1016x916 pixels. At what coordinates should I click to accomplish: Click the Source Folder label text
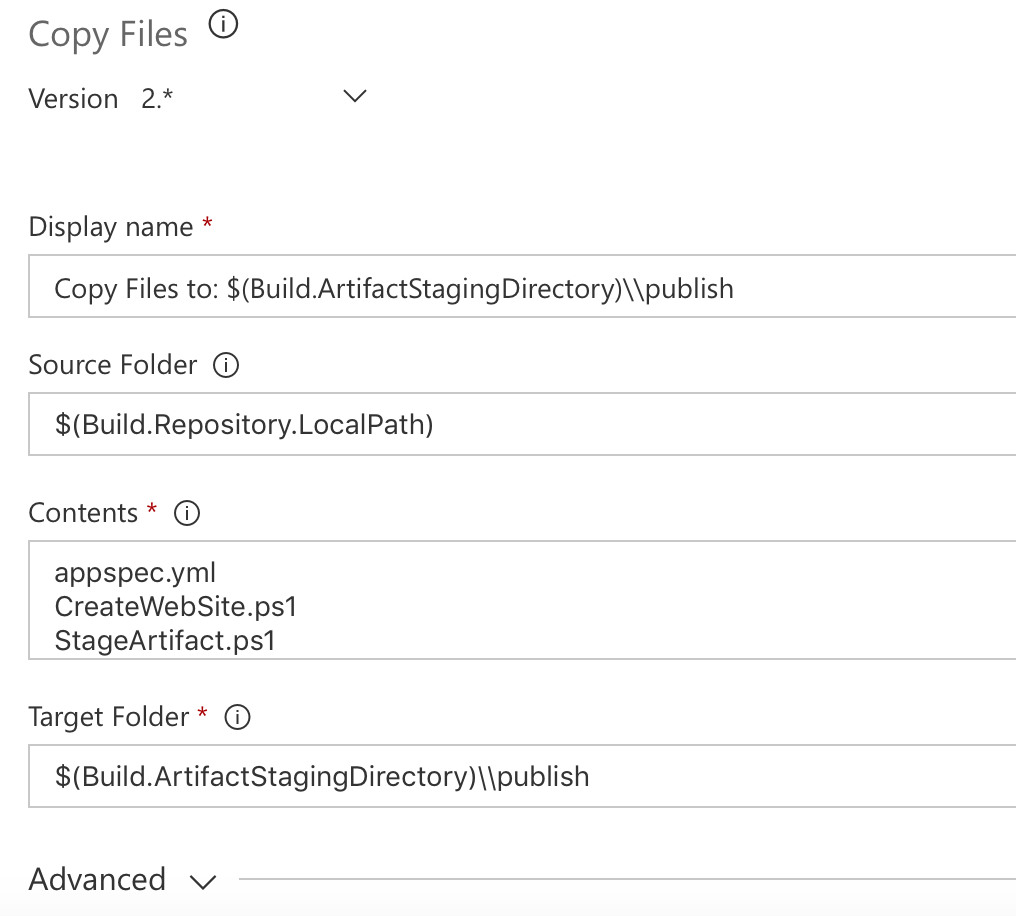[x=113, y=365]
